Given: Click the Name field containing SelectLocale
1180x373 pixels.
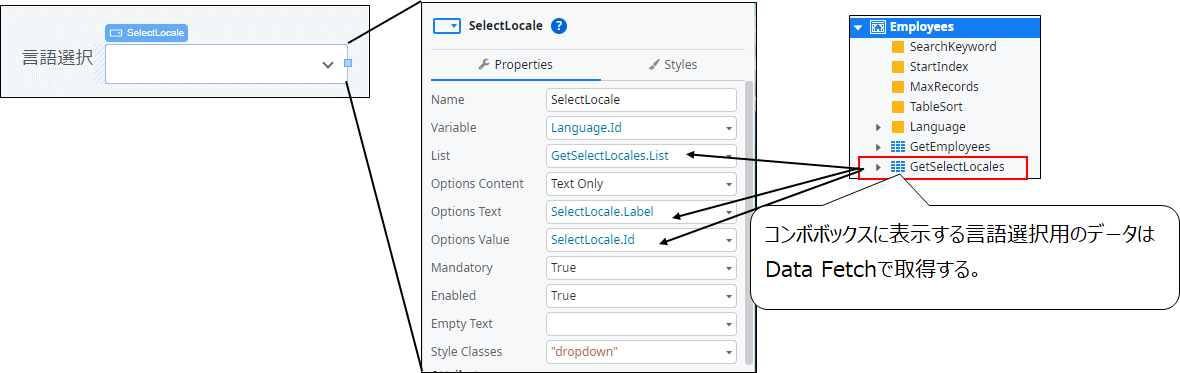Looking at the screenshot, I should (641, 100).
